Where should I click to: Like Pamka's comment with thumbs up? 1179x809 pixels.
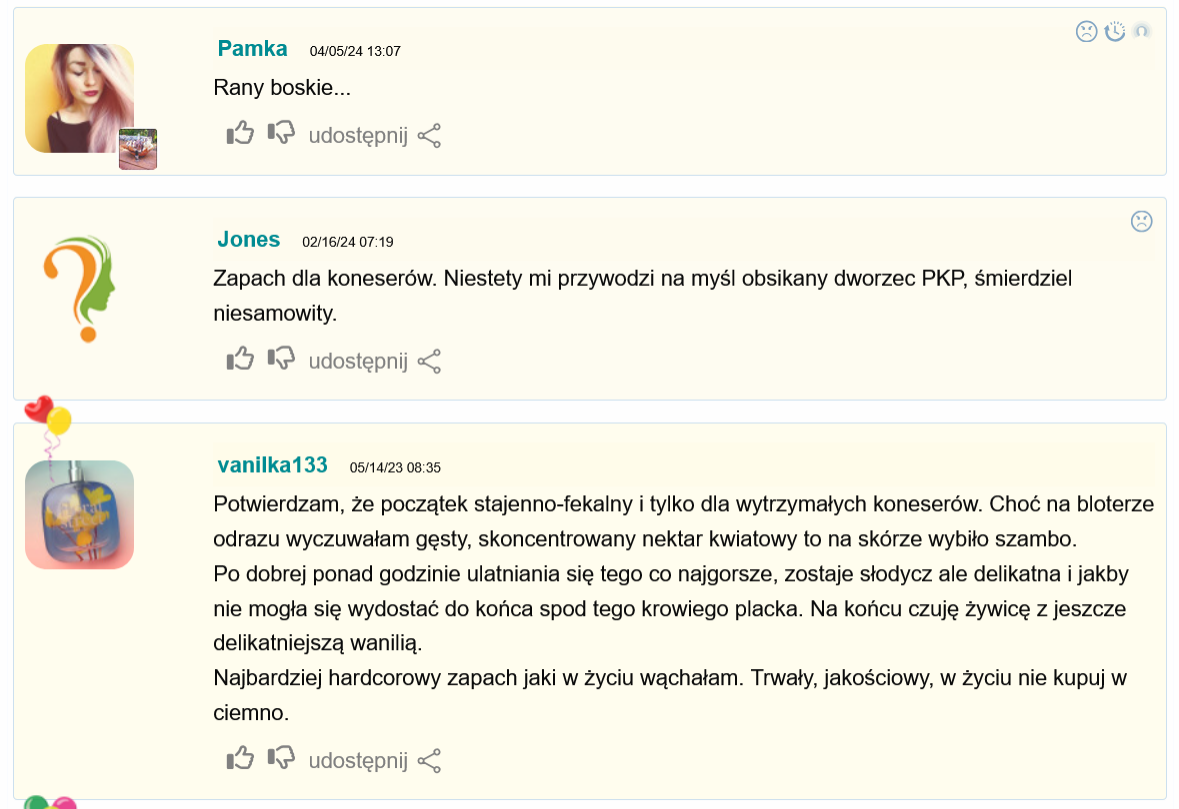pyautogui.click(x=240, y=133)
